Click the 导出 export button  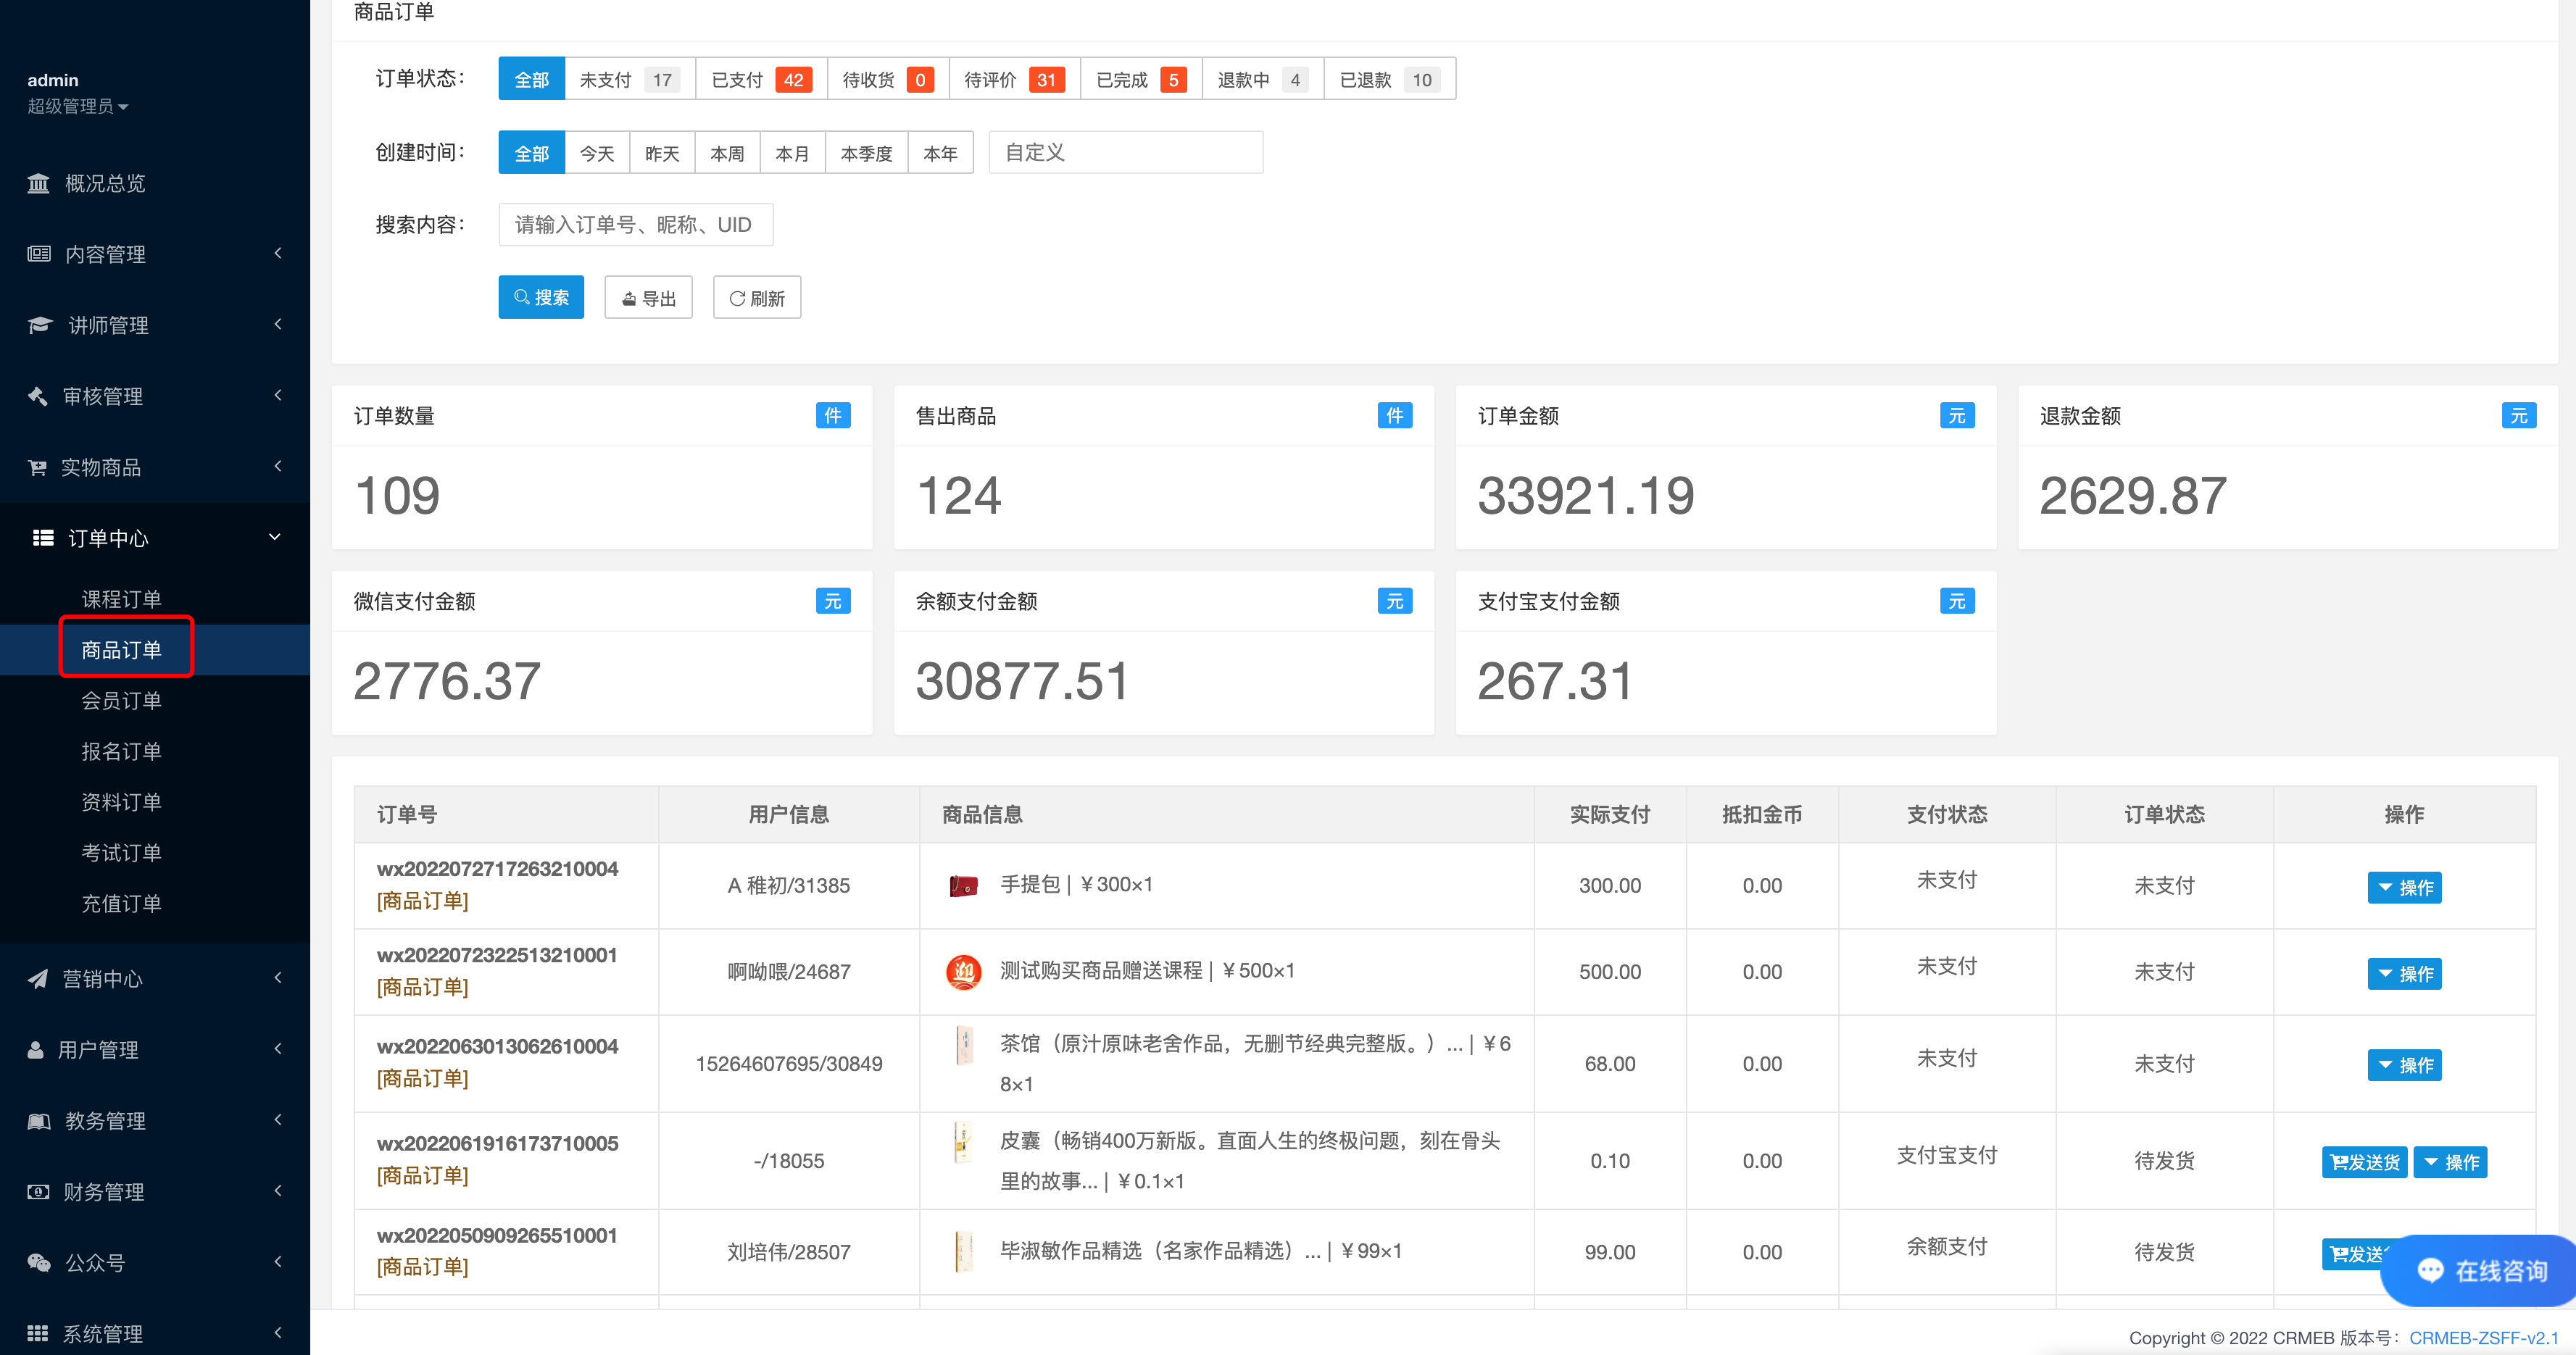pyautogui.click(x=648, y=297)
